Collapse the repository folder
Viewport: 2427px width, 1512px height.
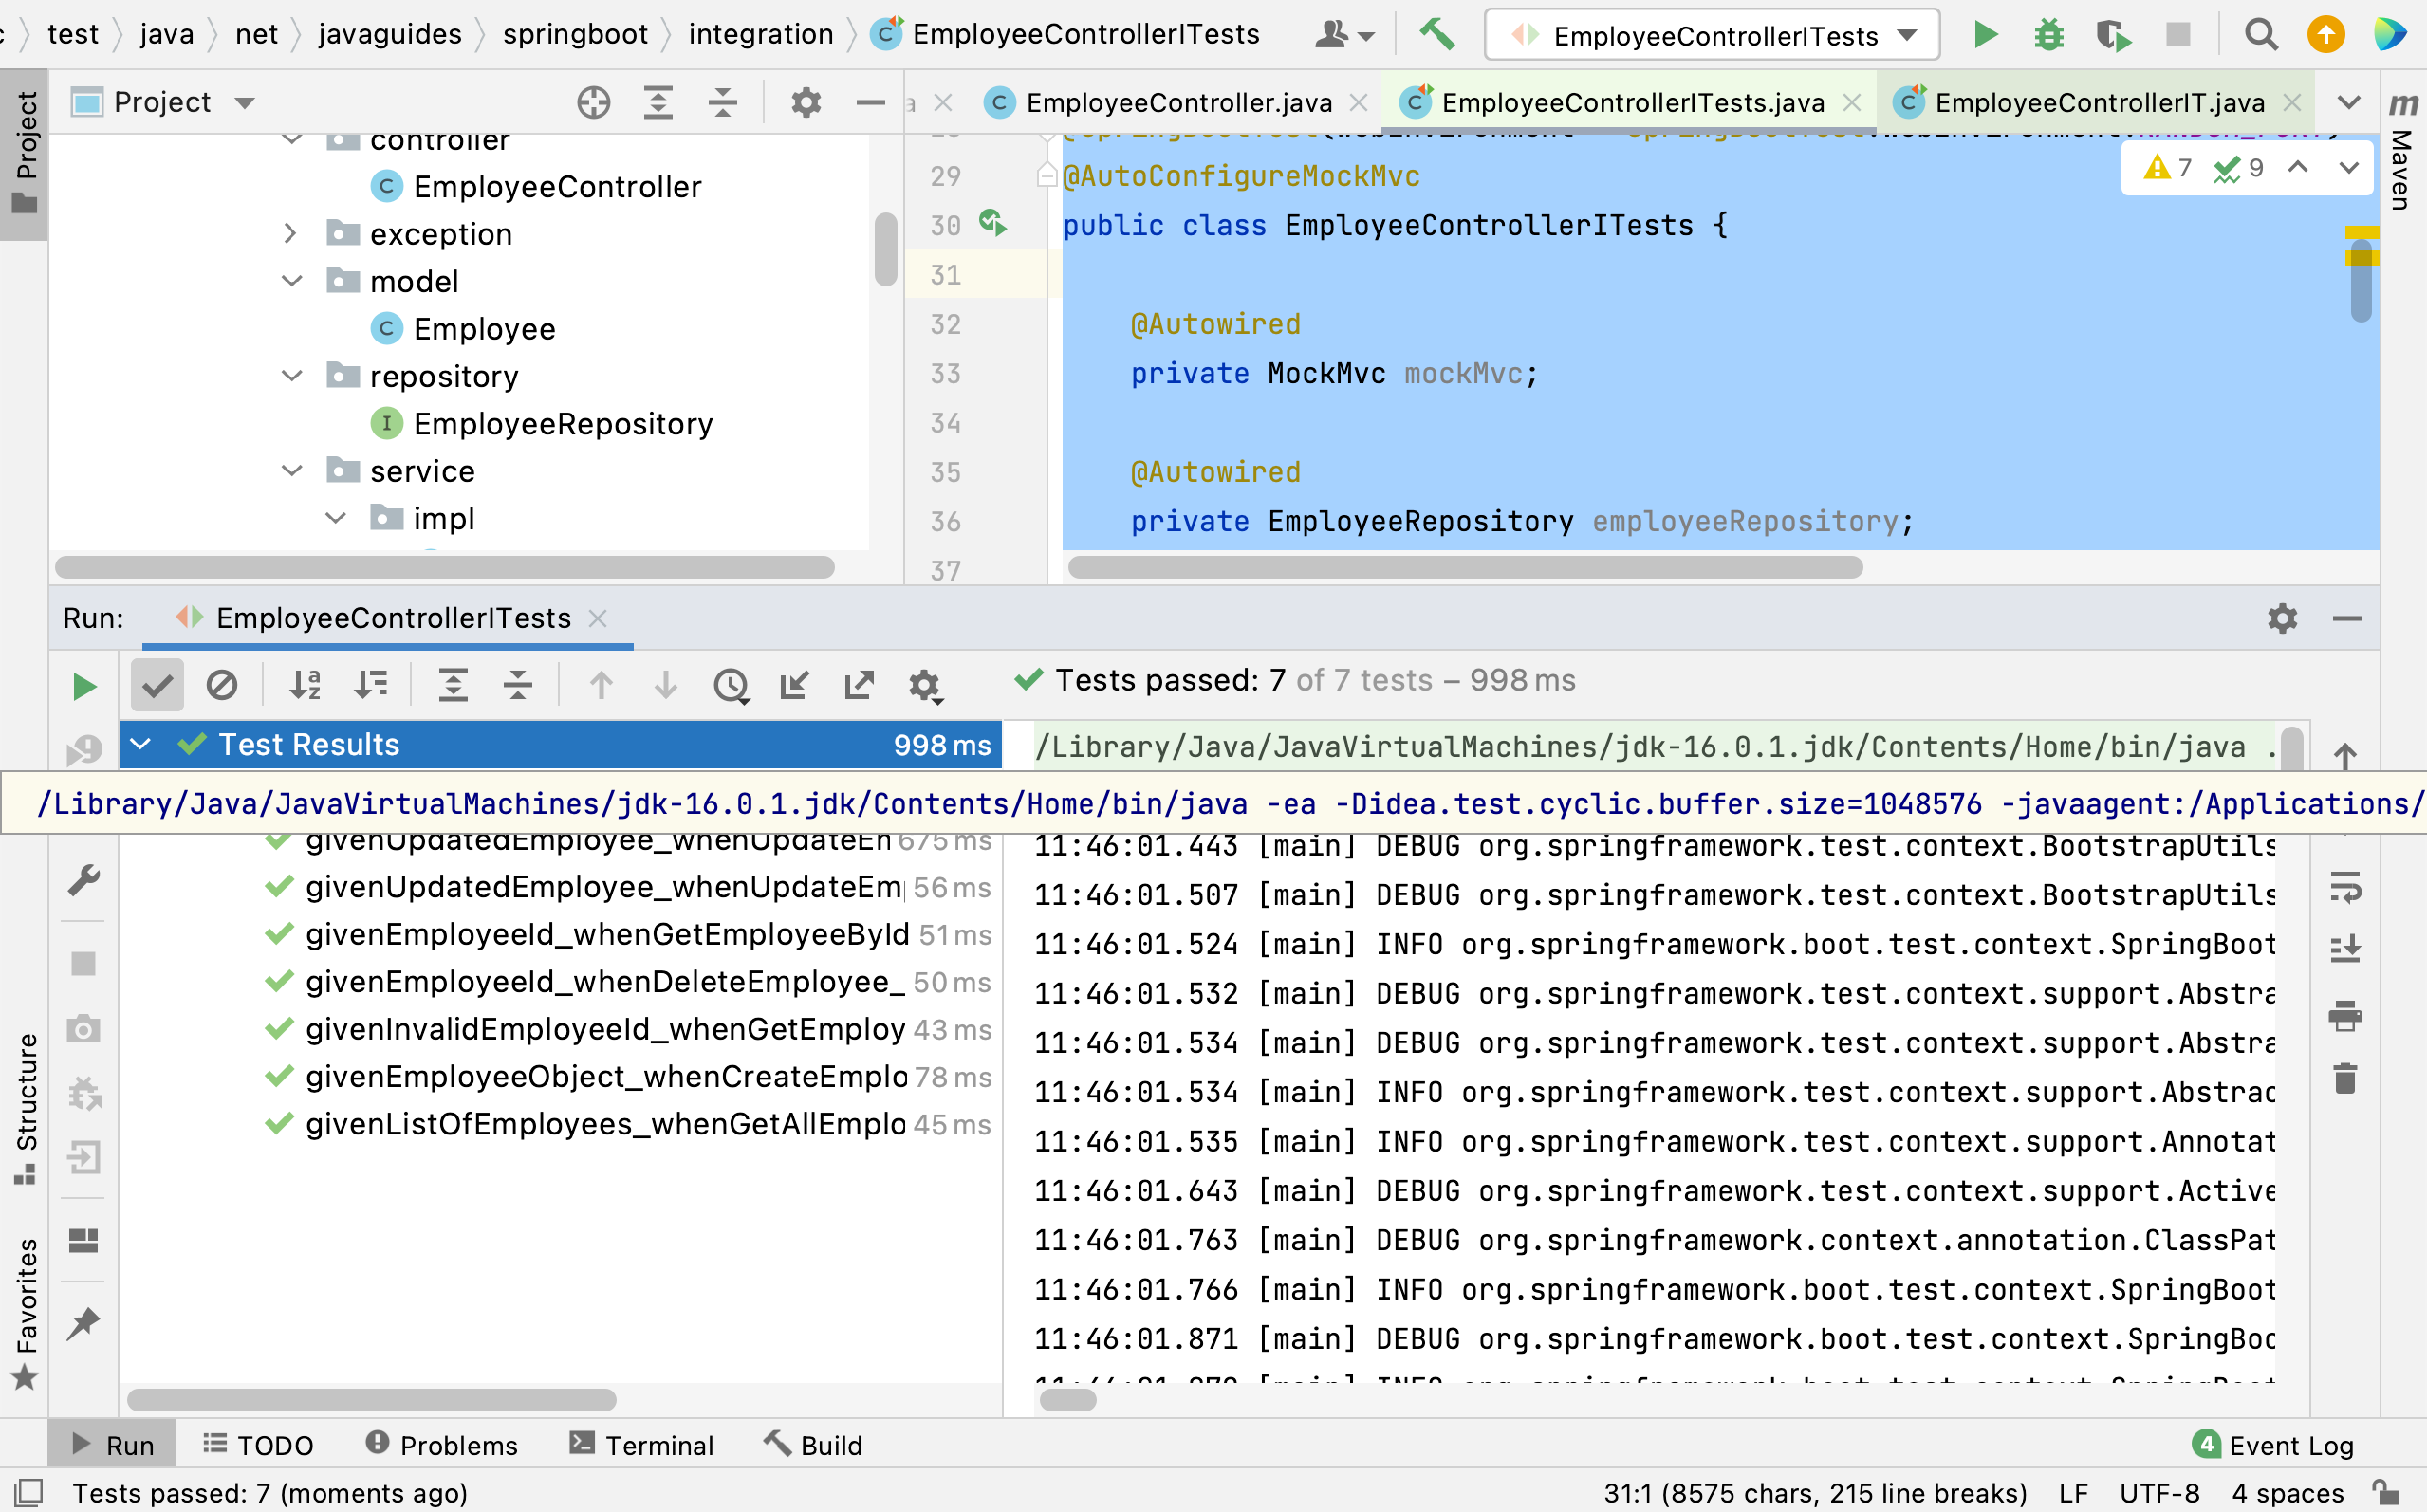pyautogui.click(x=291, y=376)
